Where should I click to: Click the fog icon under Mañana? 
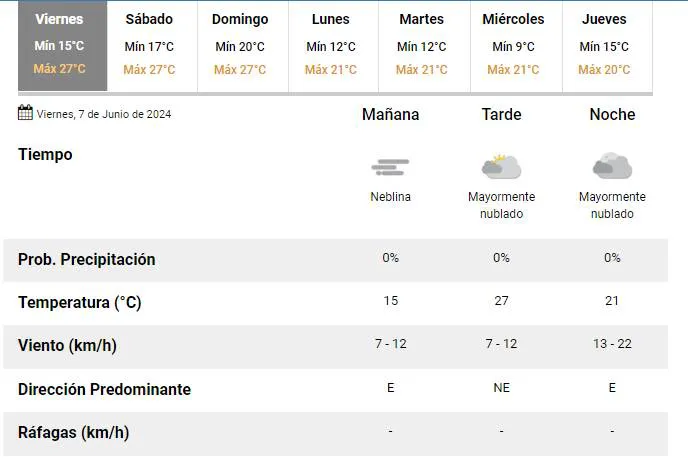pyautogui.click(x=390, y=167)
